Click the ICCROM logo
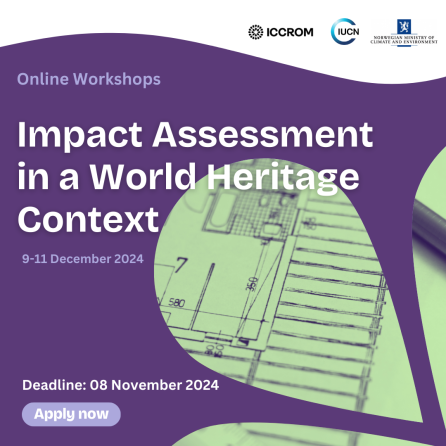The width and height of the screenshot is (446, 446). coord(281,32)
